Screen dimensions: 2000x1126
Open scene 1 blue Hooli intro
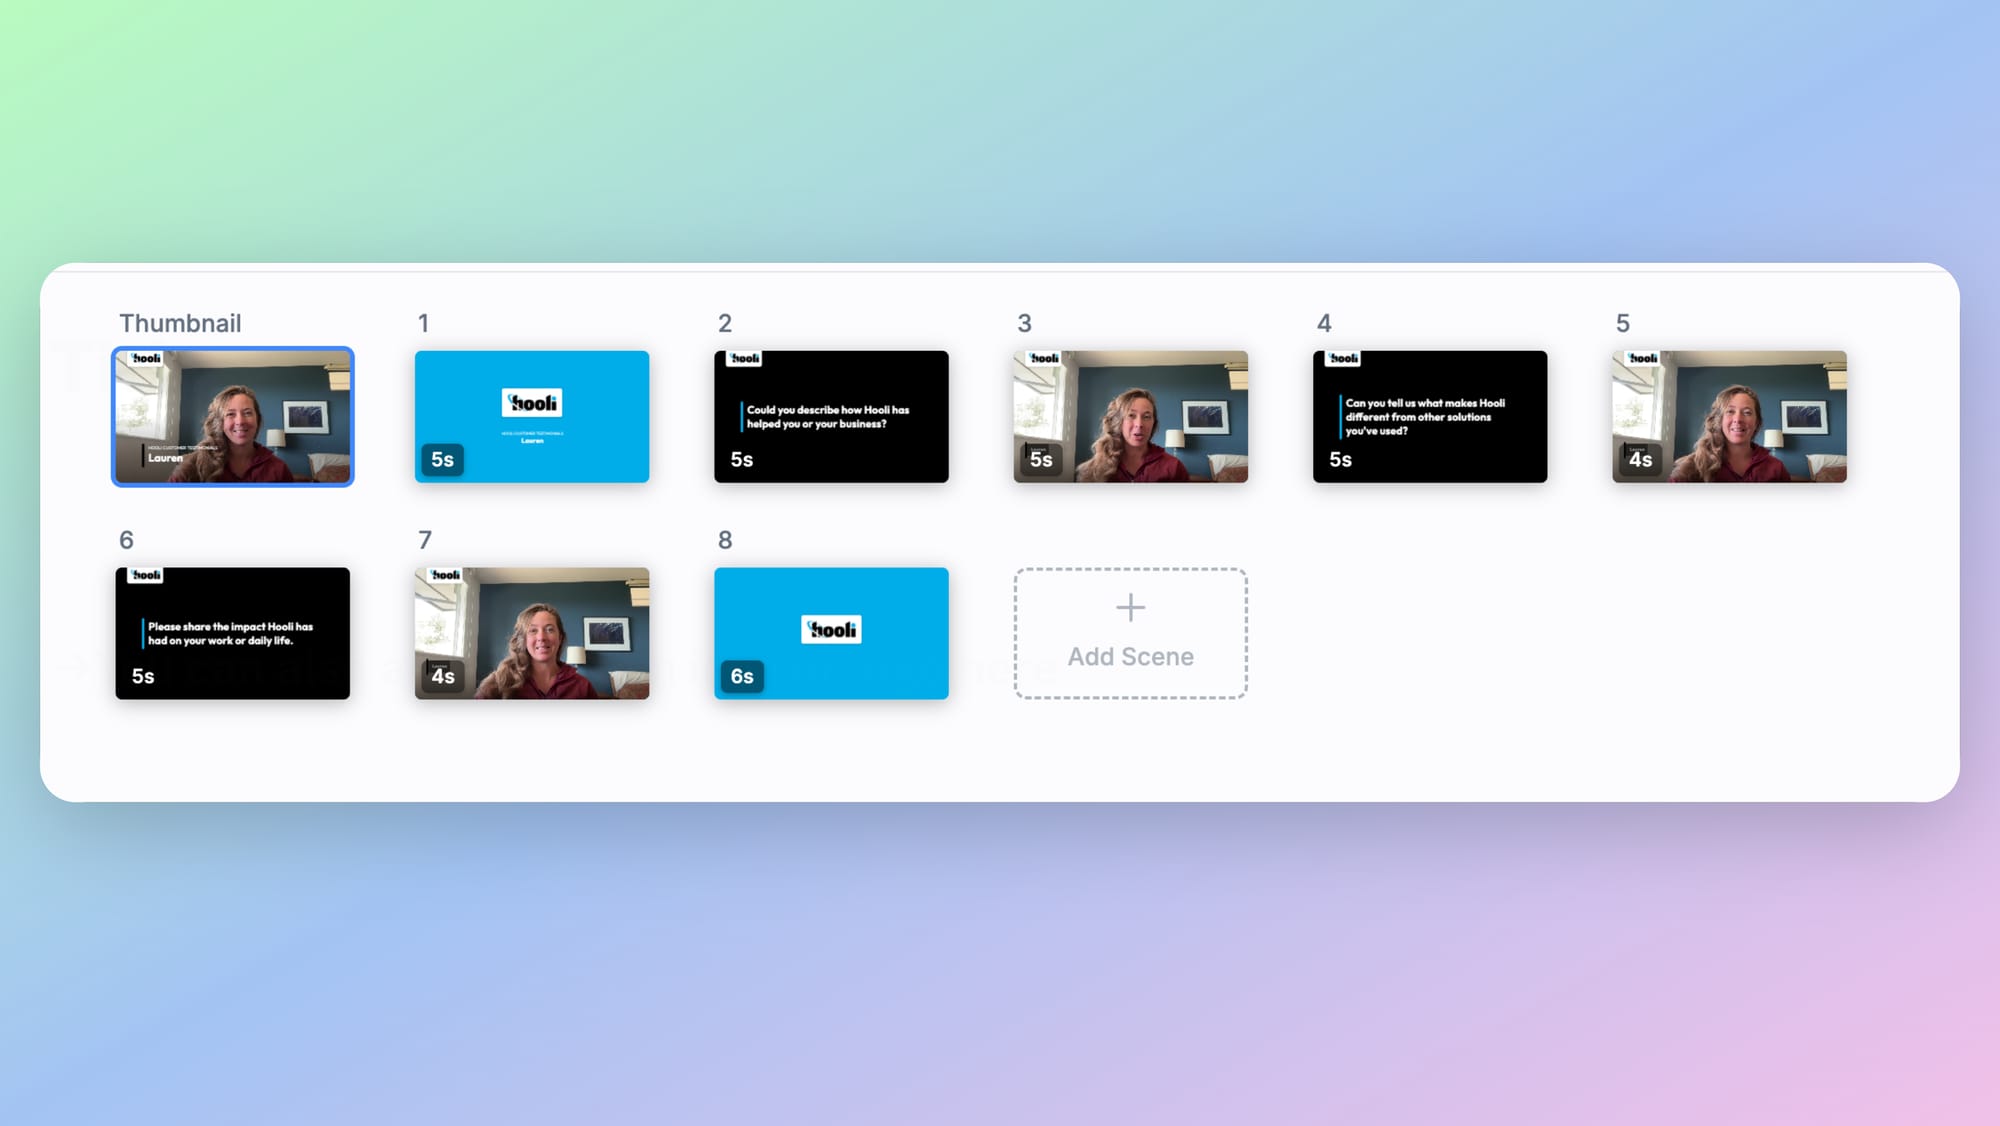click(531, 416)
